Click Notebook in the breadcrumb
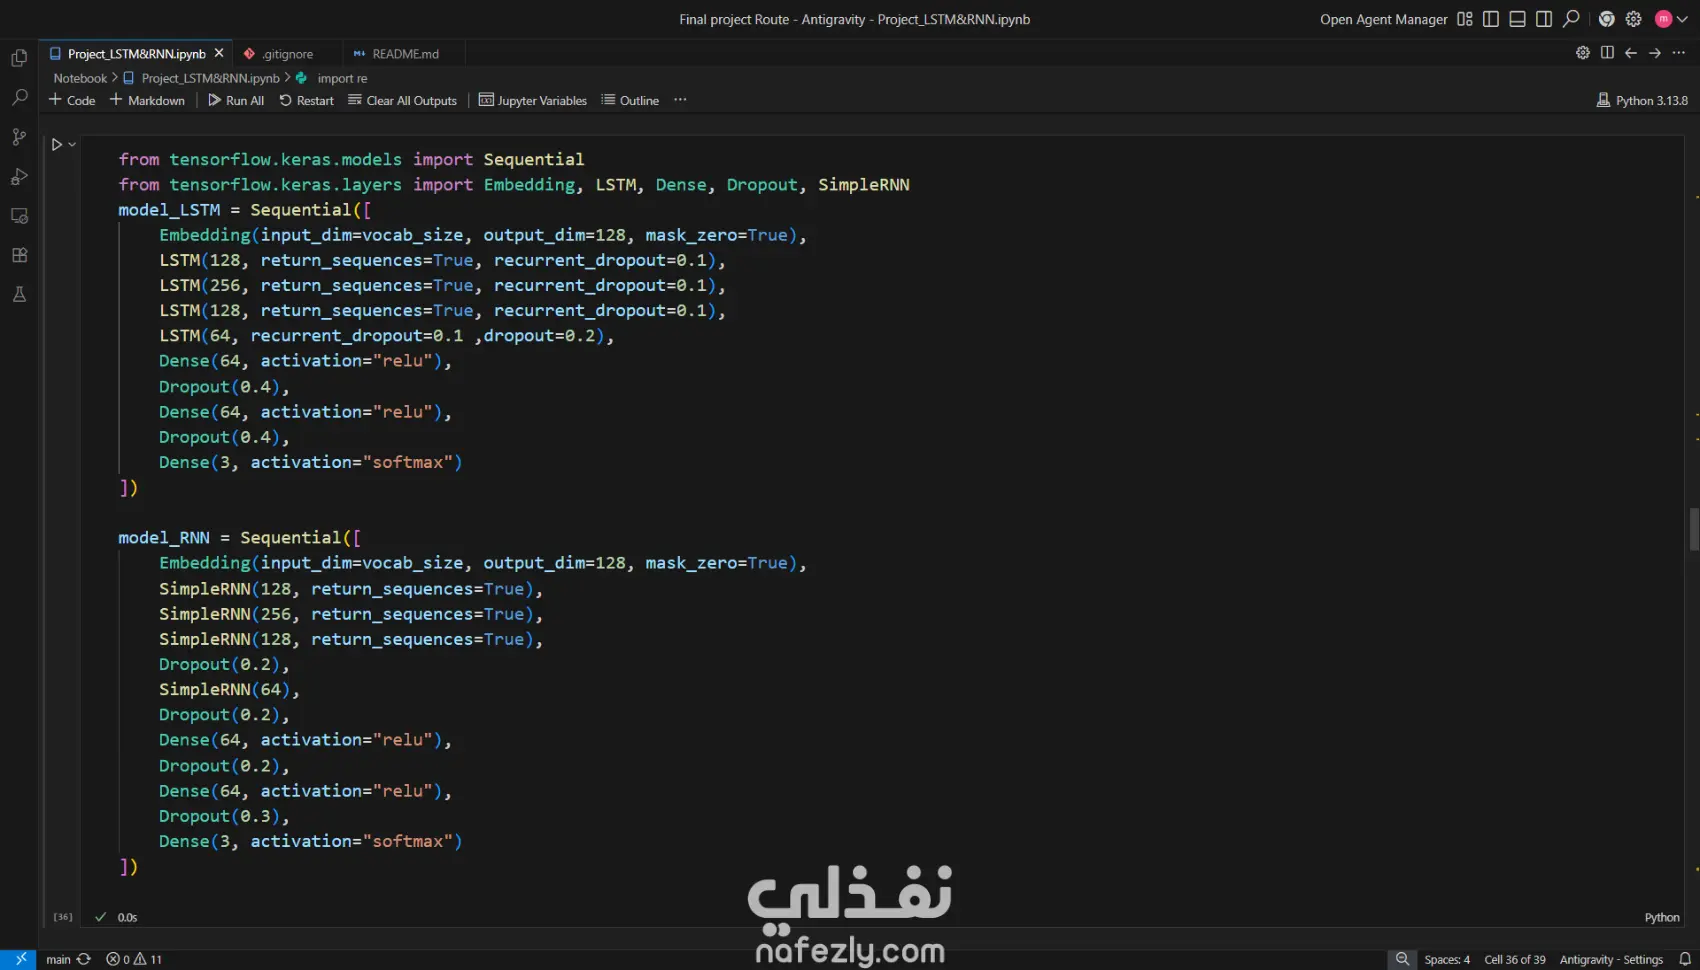 (80, 78)
